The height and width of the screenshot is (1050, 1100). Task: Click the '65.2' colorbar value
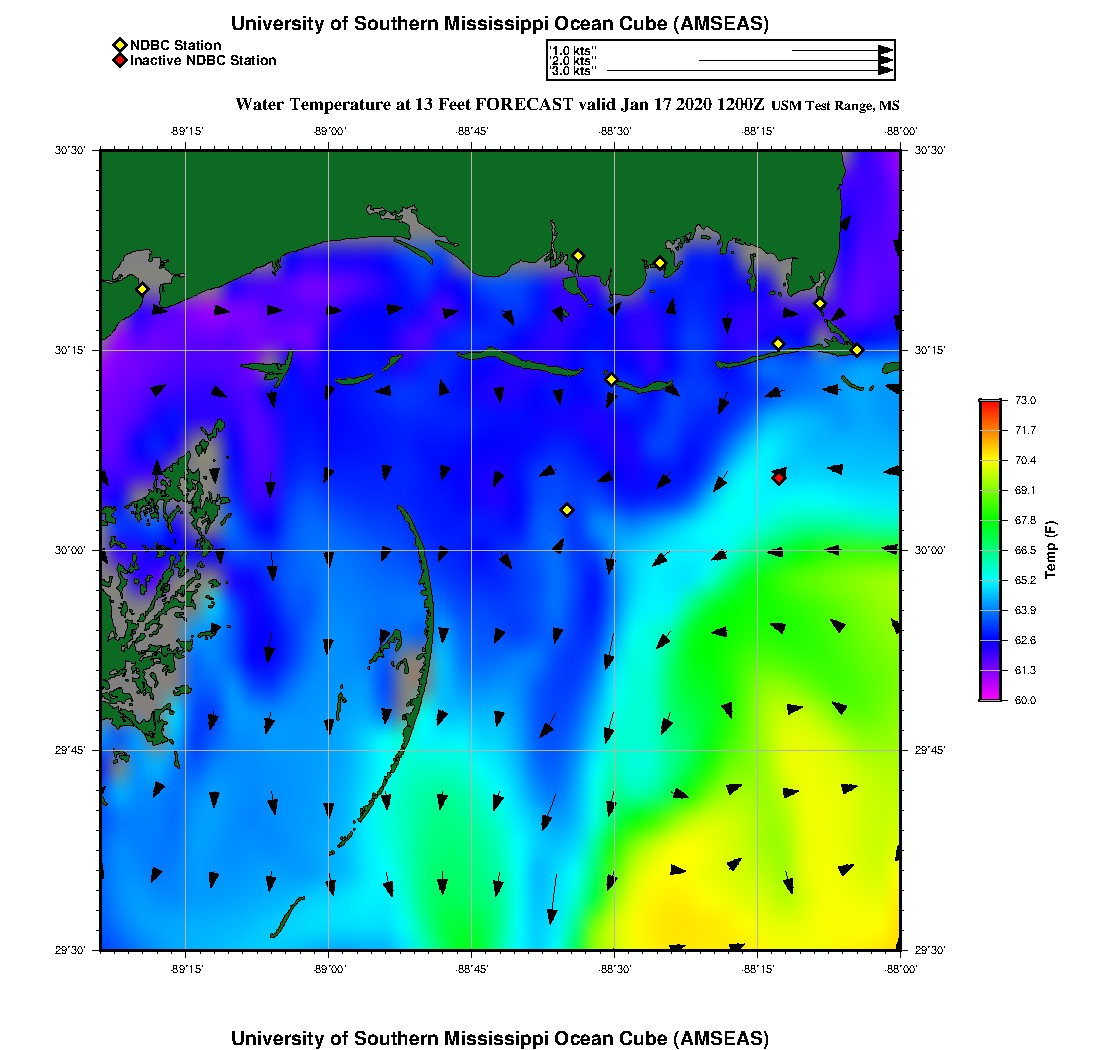(1025, 581)
